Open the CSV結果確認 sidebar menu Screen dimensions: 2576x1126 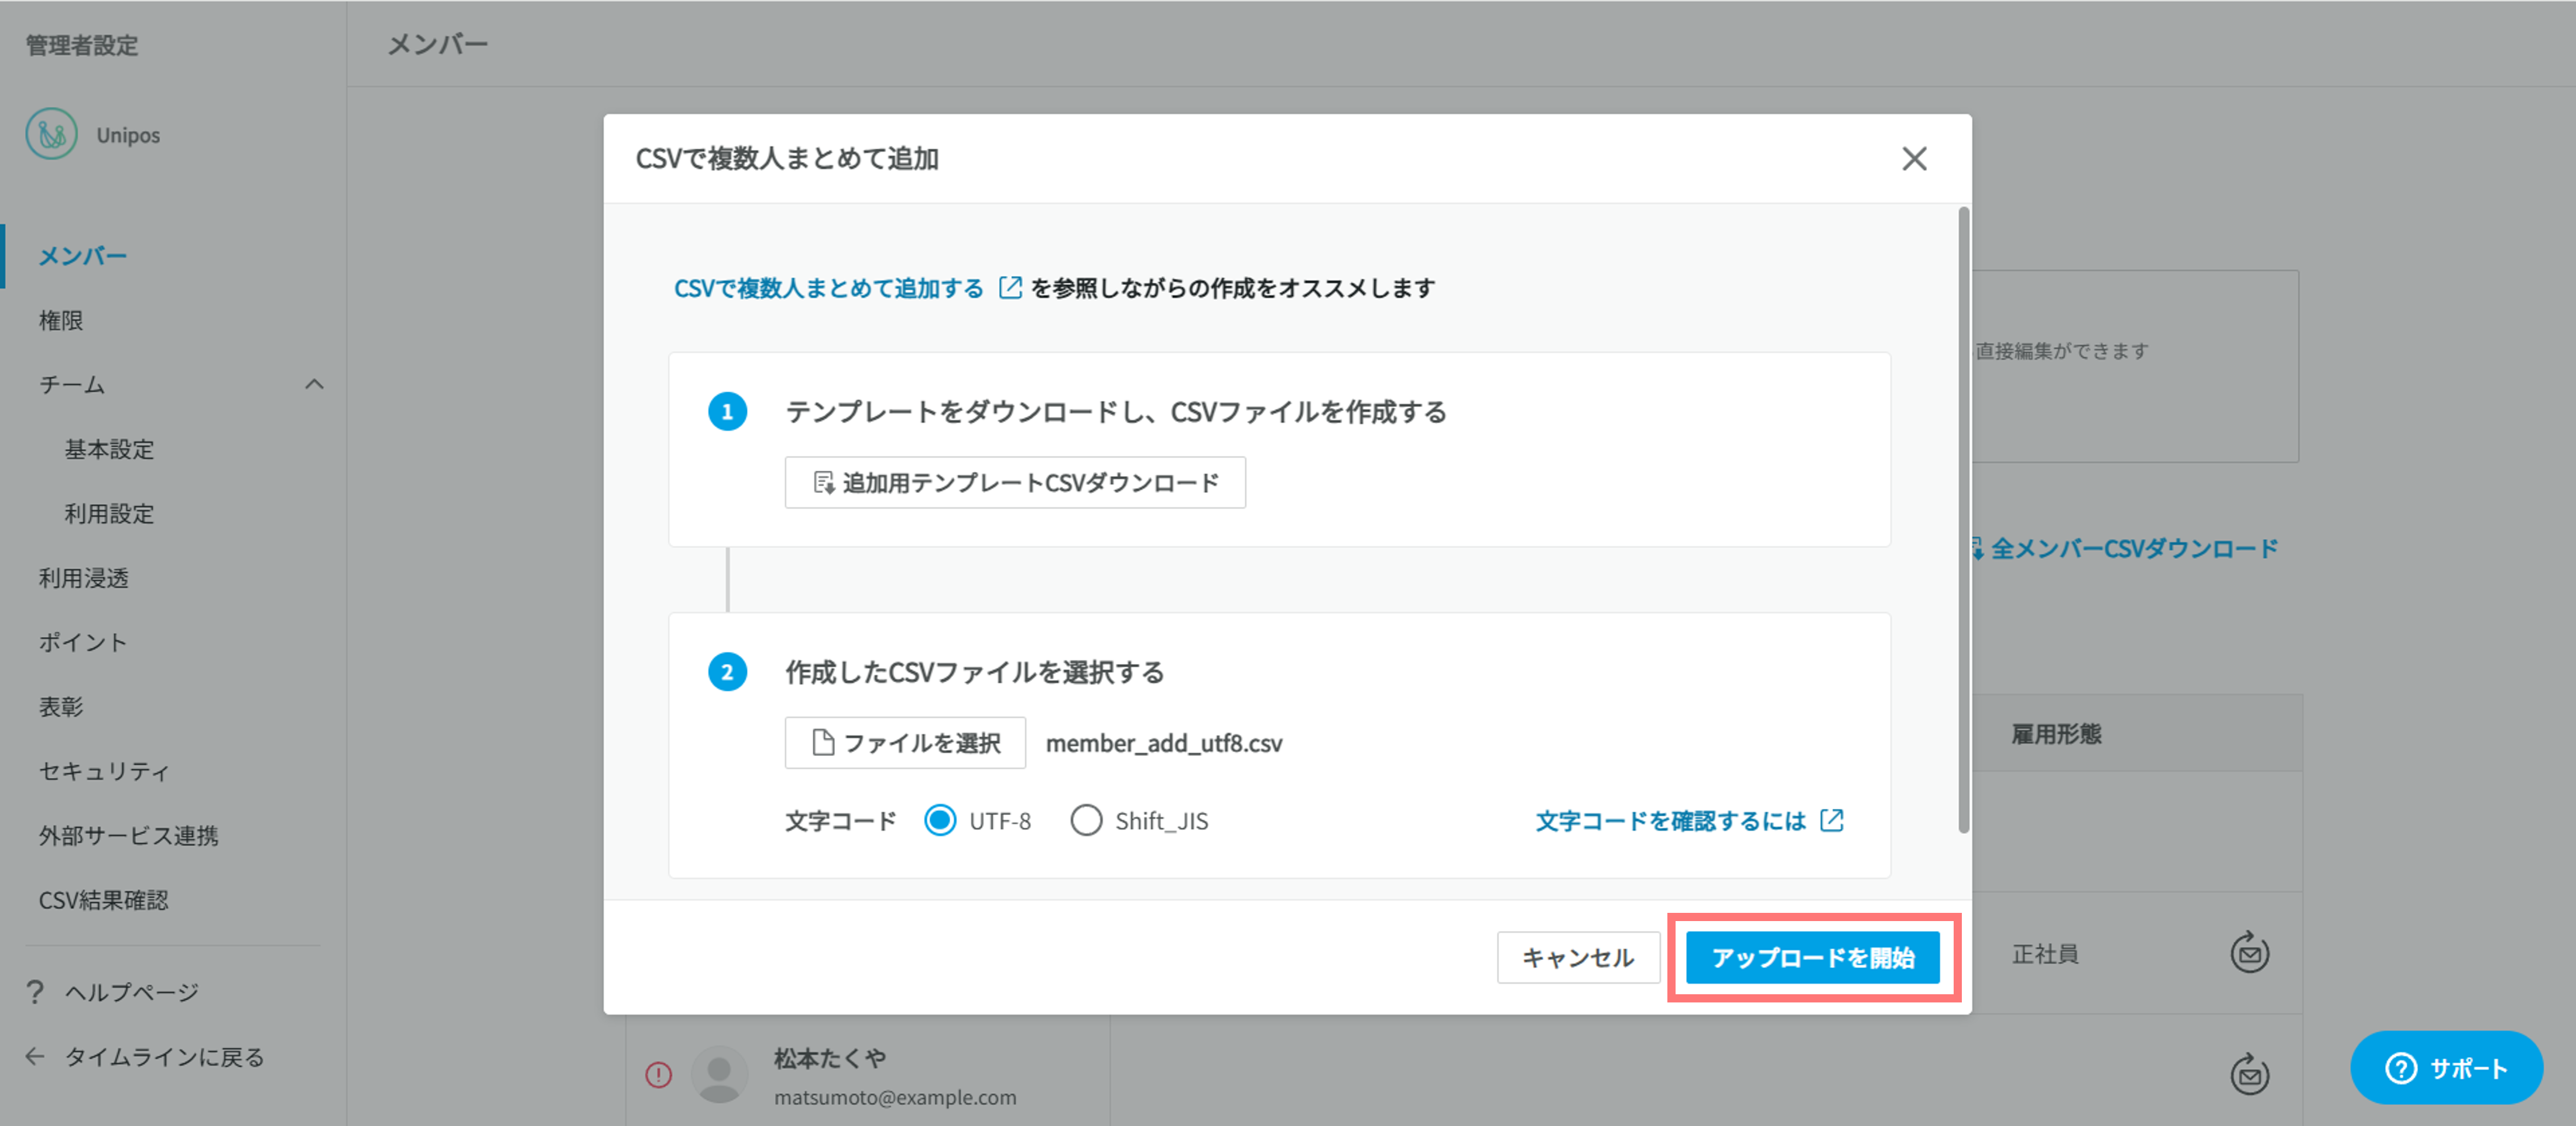pos(104,900)
